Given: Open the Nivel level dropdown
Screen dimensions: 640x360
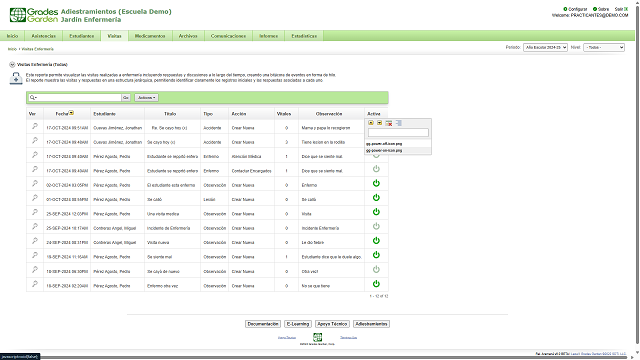Looking at the screenshot, I should pos(604,47).
